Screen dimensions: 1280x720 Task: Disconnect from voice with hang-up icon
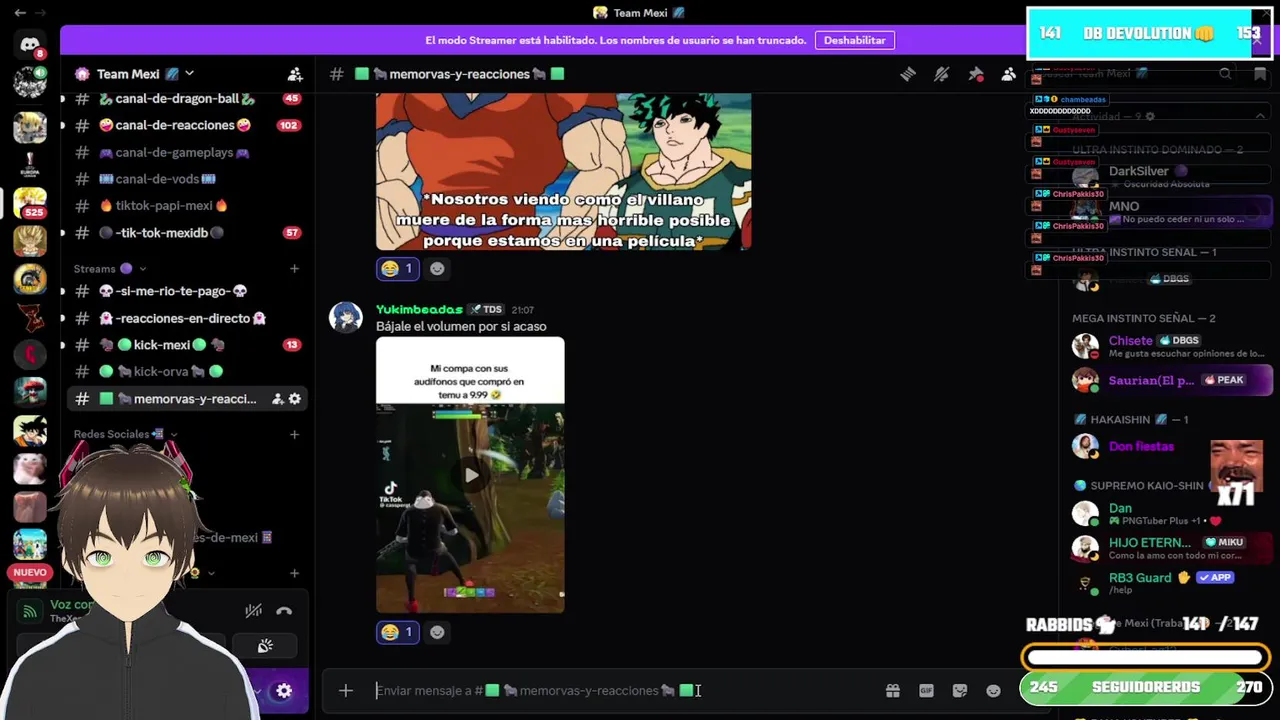point(284,611)
